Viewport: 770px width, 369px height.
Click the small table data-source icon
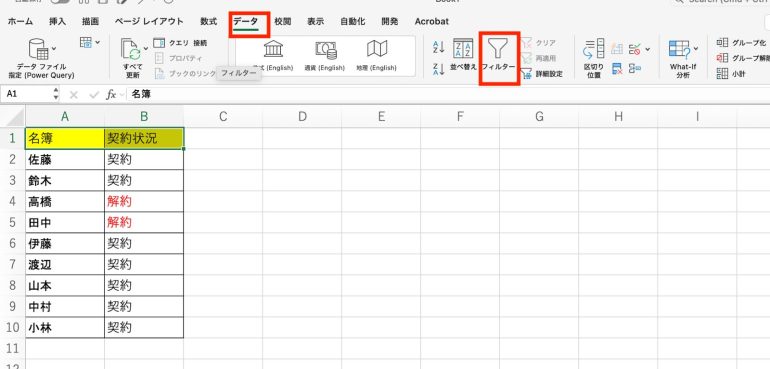click(85, 42)
